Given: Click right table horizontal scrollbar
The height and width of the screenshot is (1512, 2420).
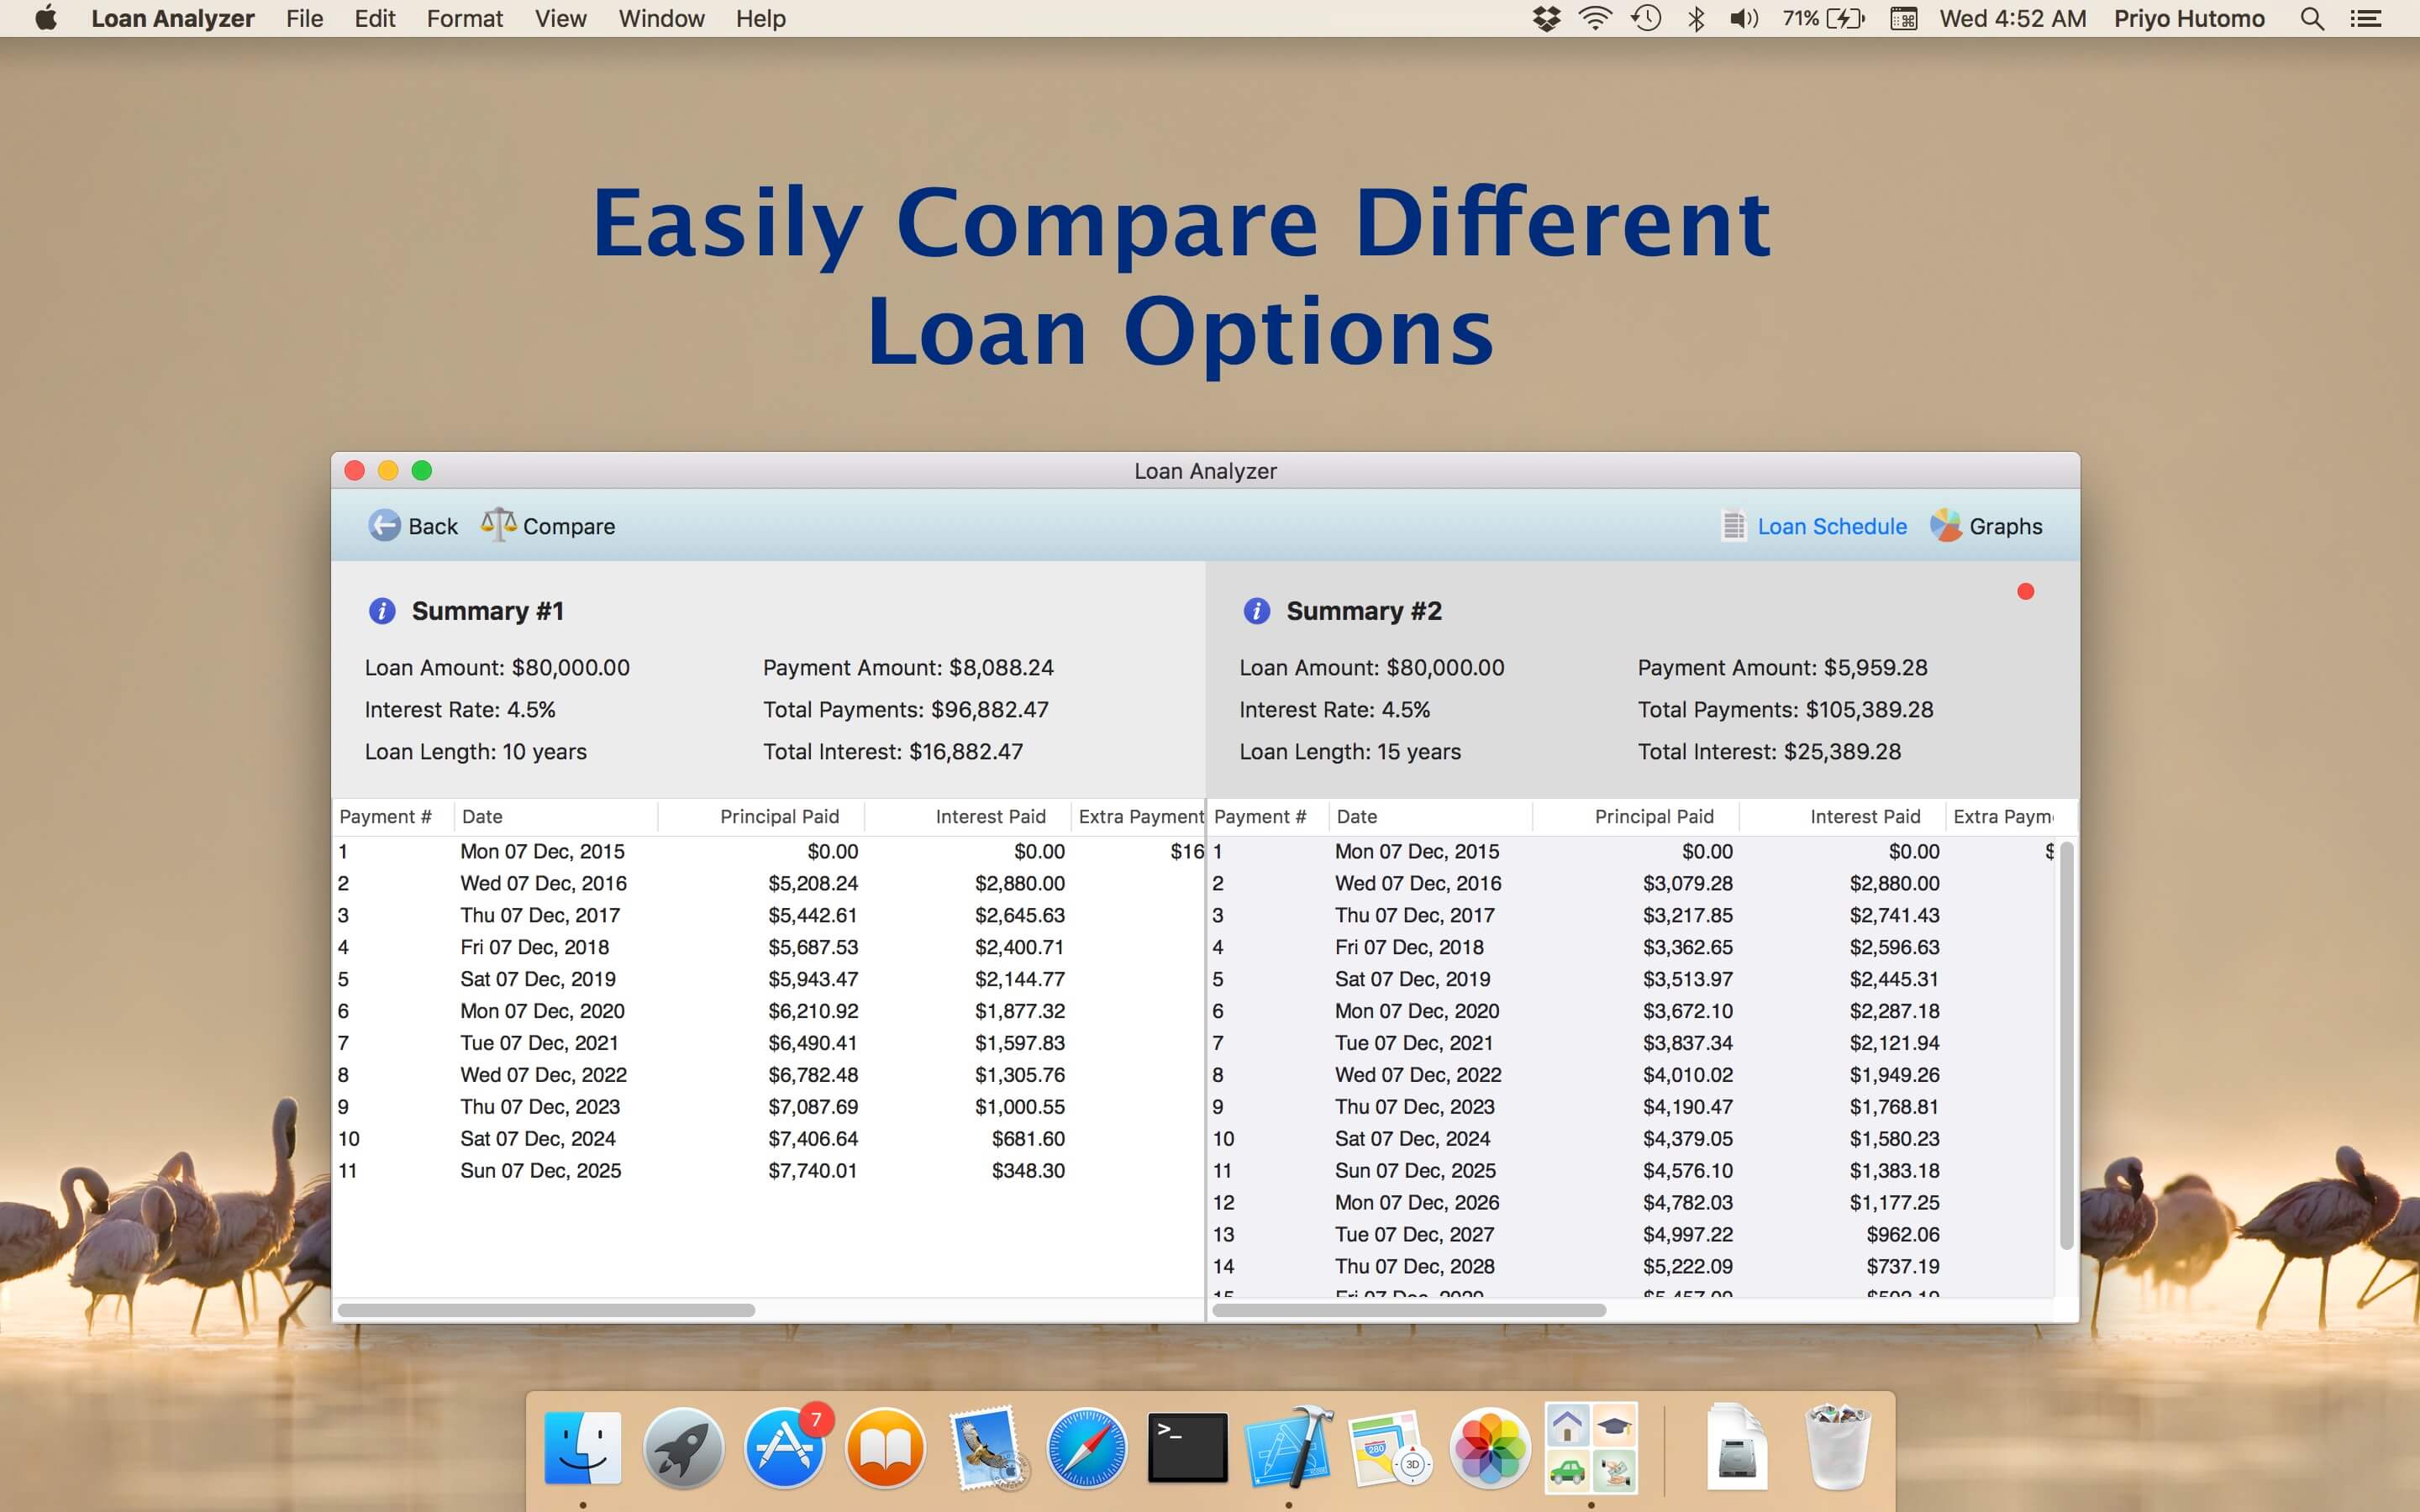Looking at the screenshot, I should (x=1408, y=1310).
